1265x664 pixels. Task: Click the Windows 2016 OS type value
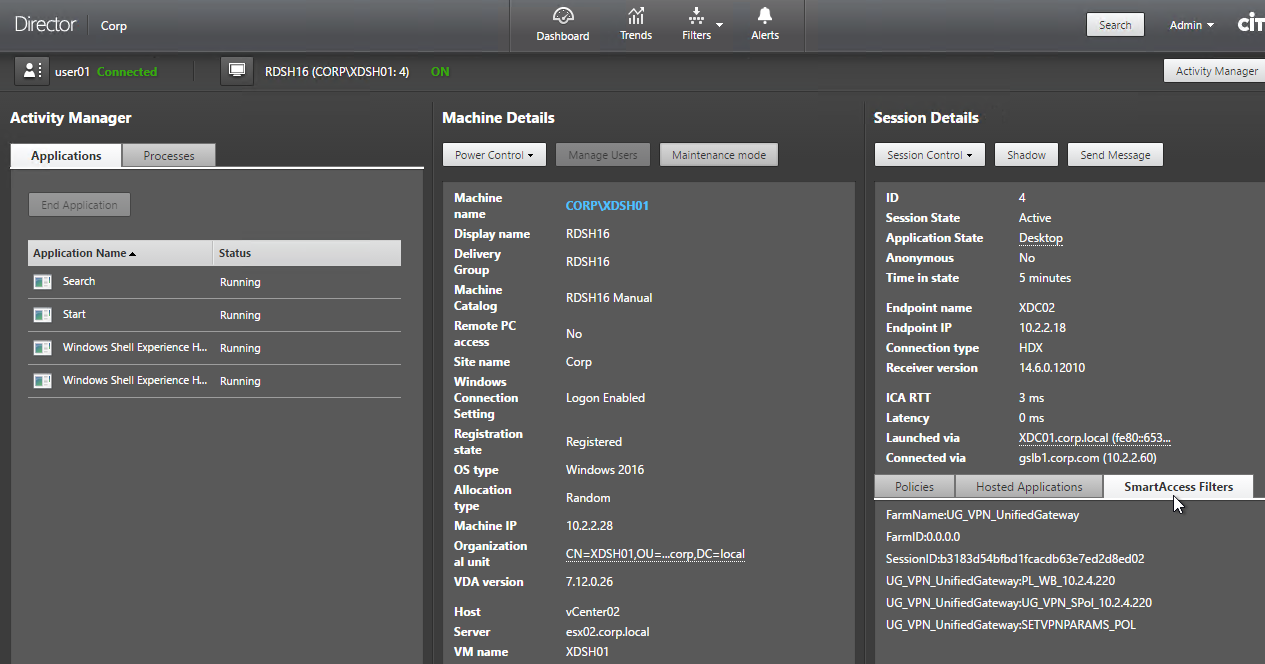pyautogui.click(x=605, y=470)
